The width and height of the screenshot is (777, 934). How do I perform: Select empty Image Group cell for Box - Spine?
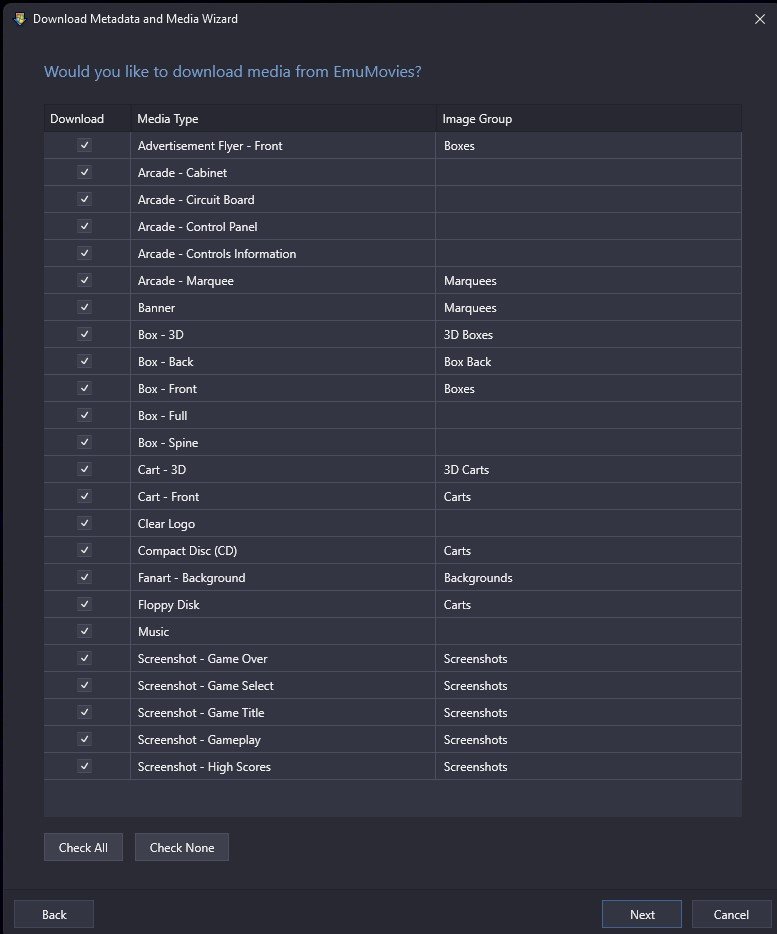588,443
